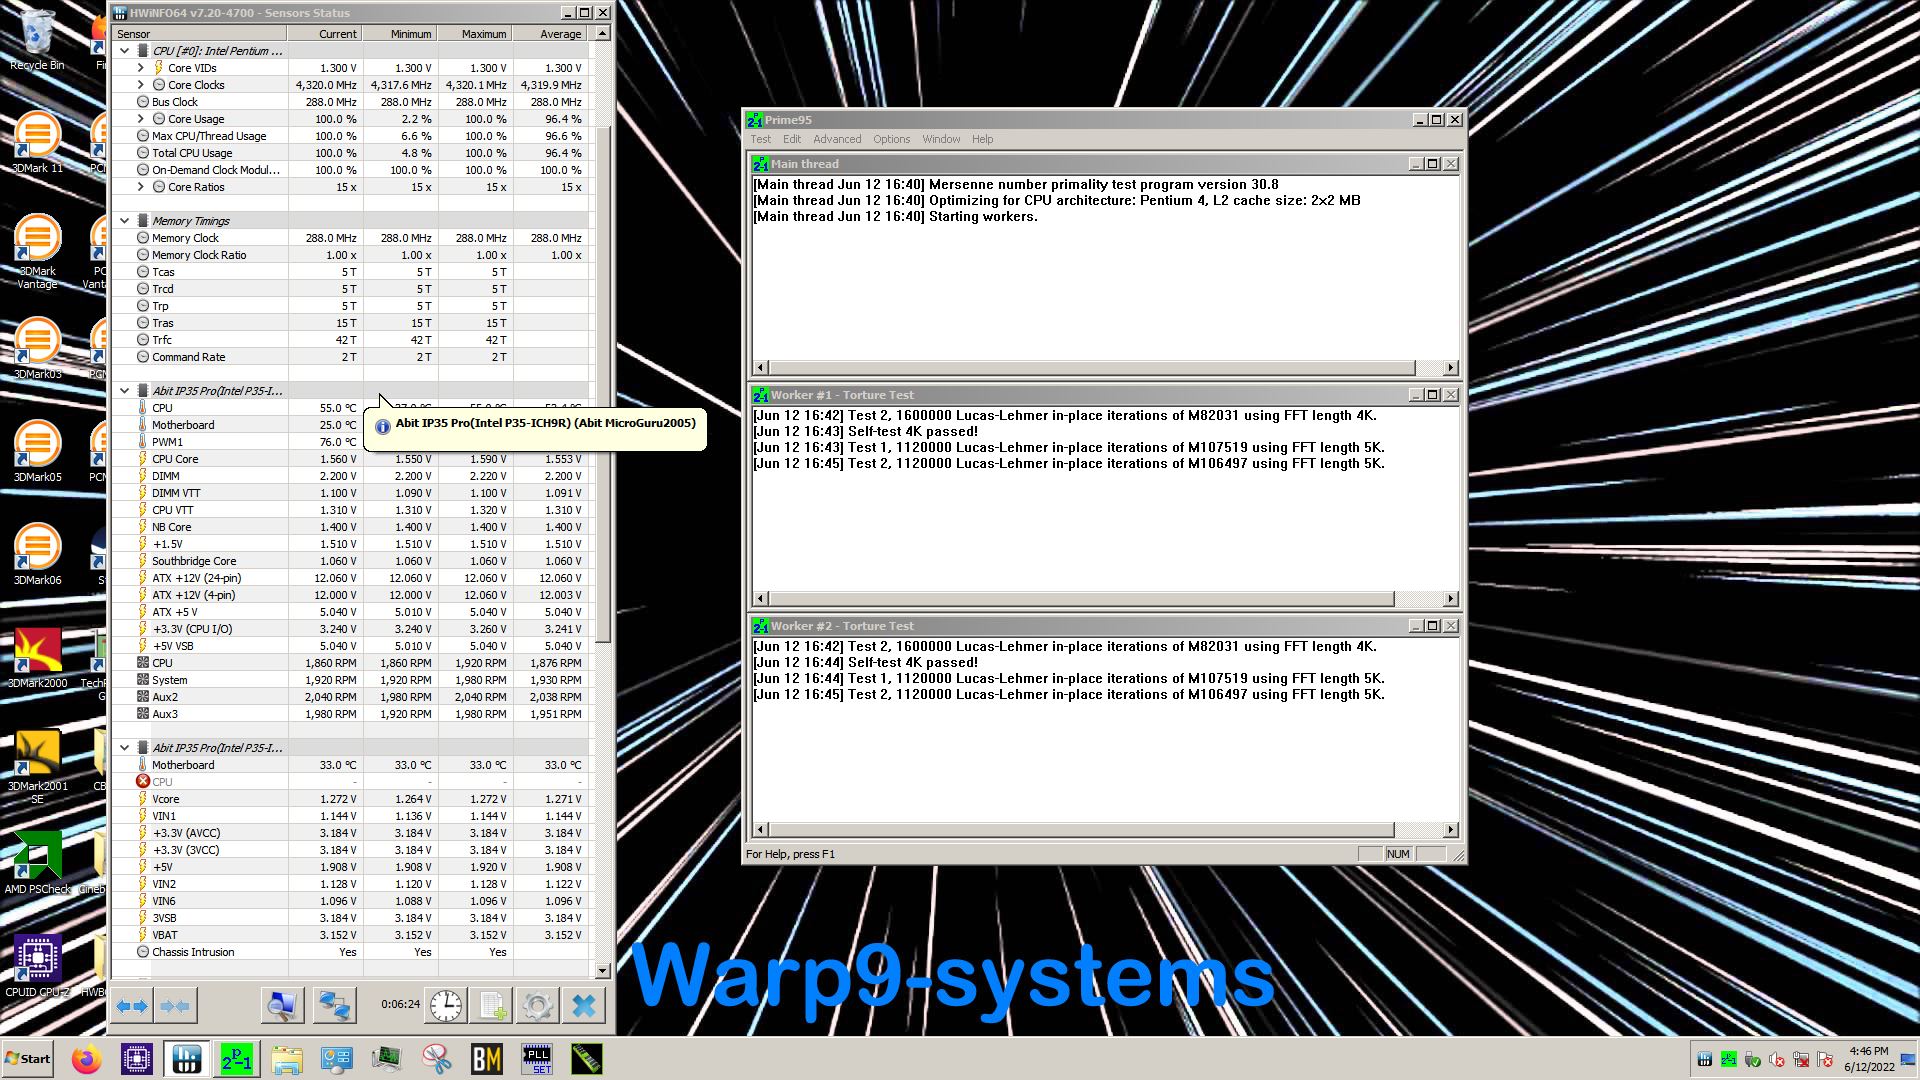
Task: Click the Minimum column header
Action: [400, 34]
